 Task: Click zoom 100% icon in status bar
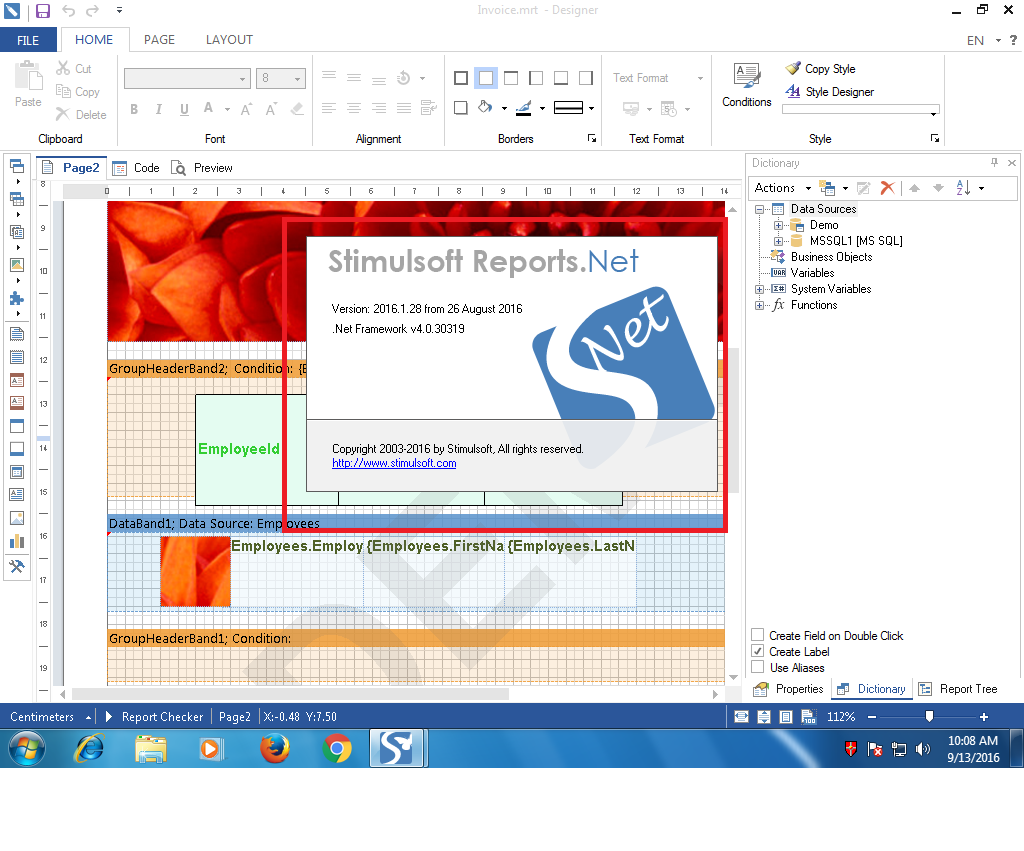[808, 716]
